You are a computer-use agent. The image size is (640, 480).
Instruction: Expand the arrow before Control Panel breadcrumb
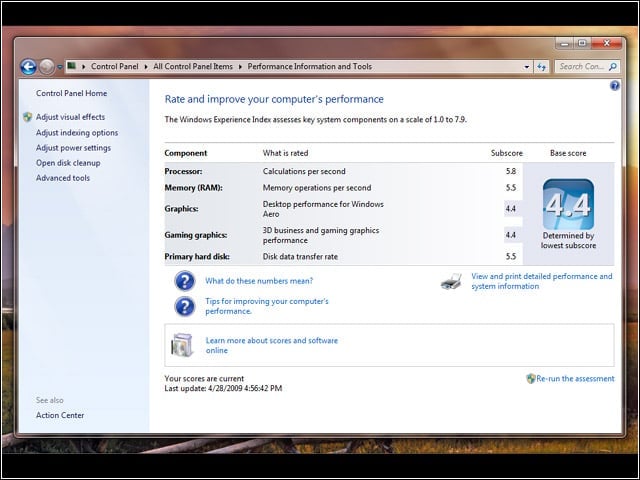point(83,67)
